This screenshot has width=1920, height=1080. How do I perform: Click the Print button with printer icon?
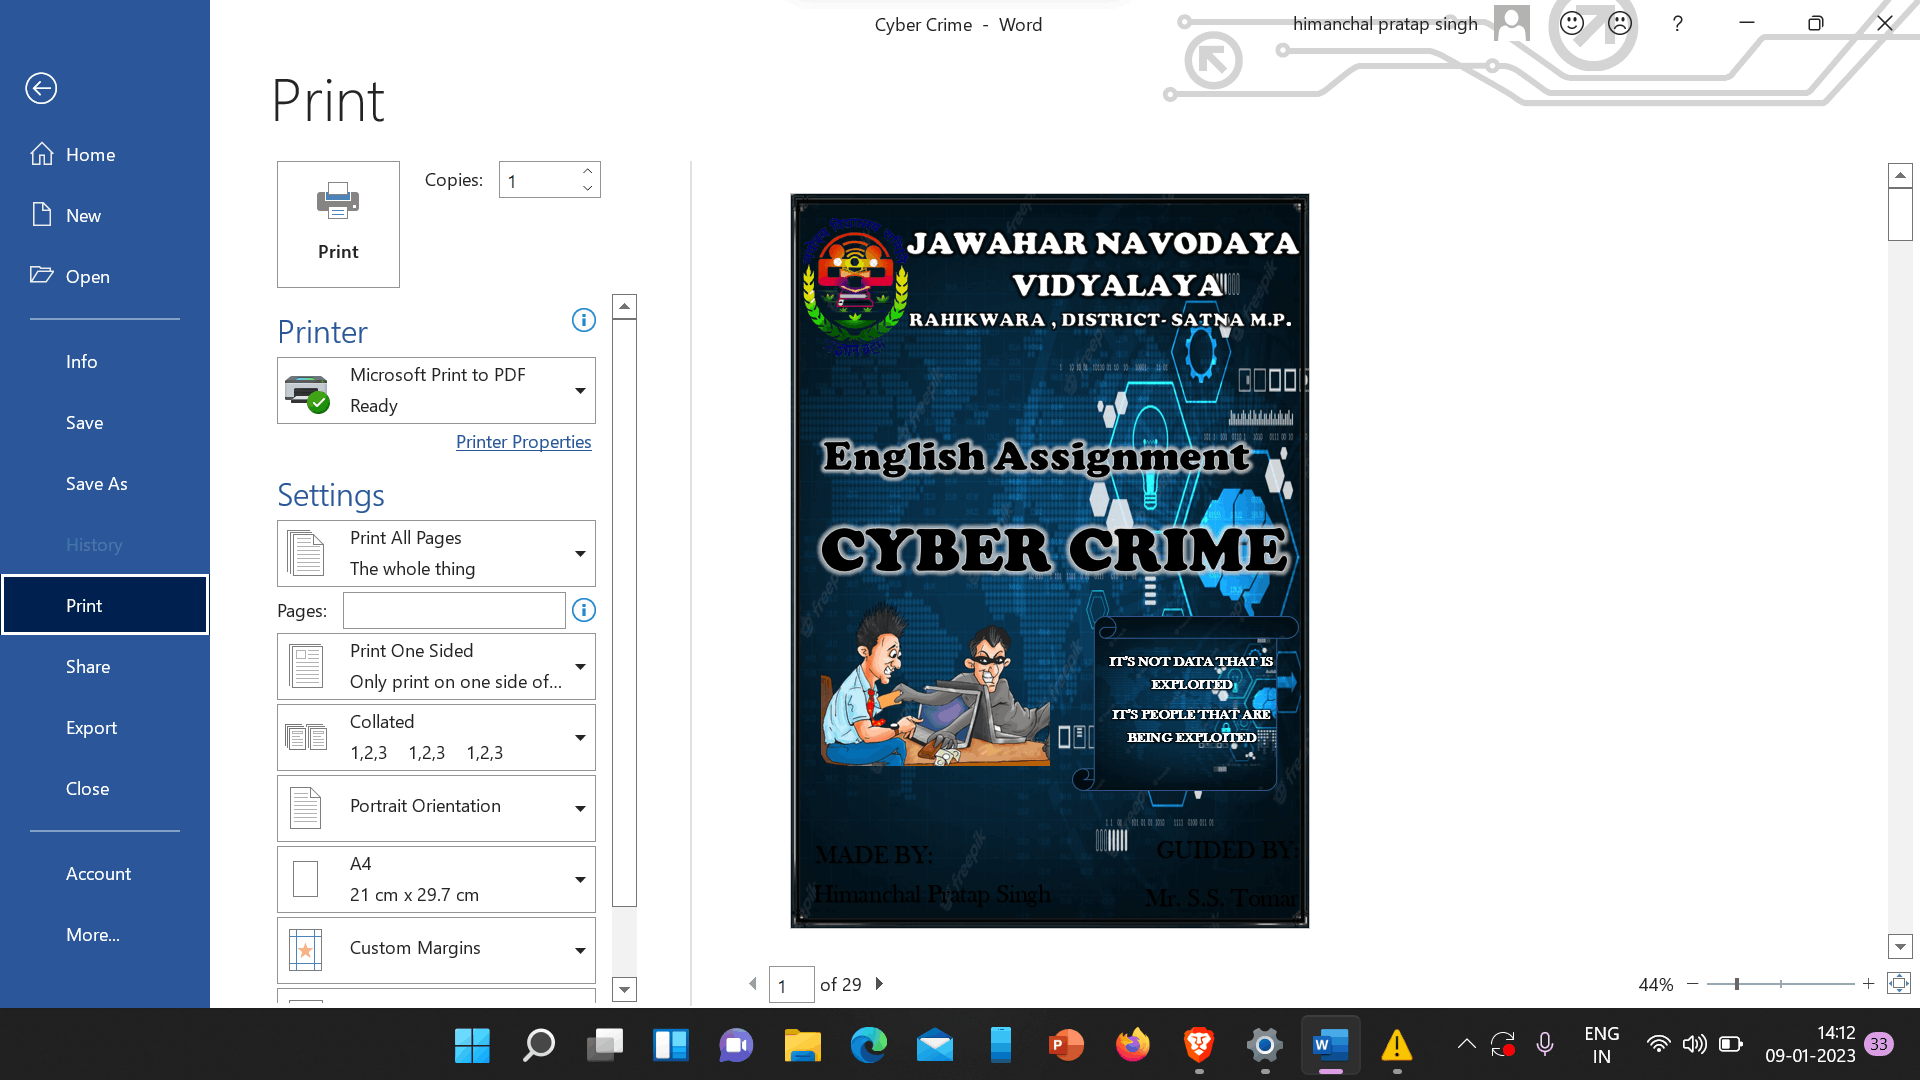pos(338,224)
